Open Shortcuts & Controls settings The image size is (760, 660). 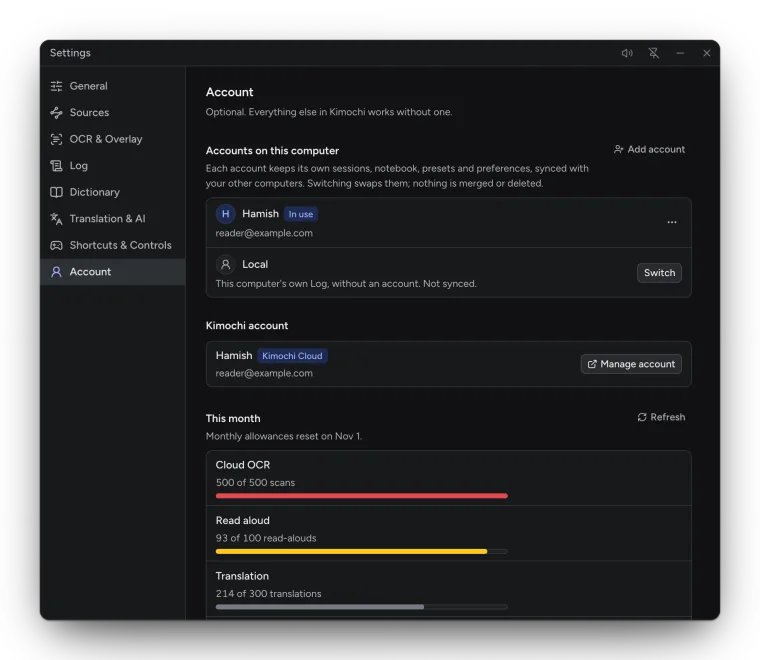(113, 246)
